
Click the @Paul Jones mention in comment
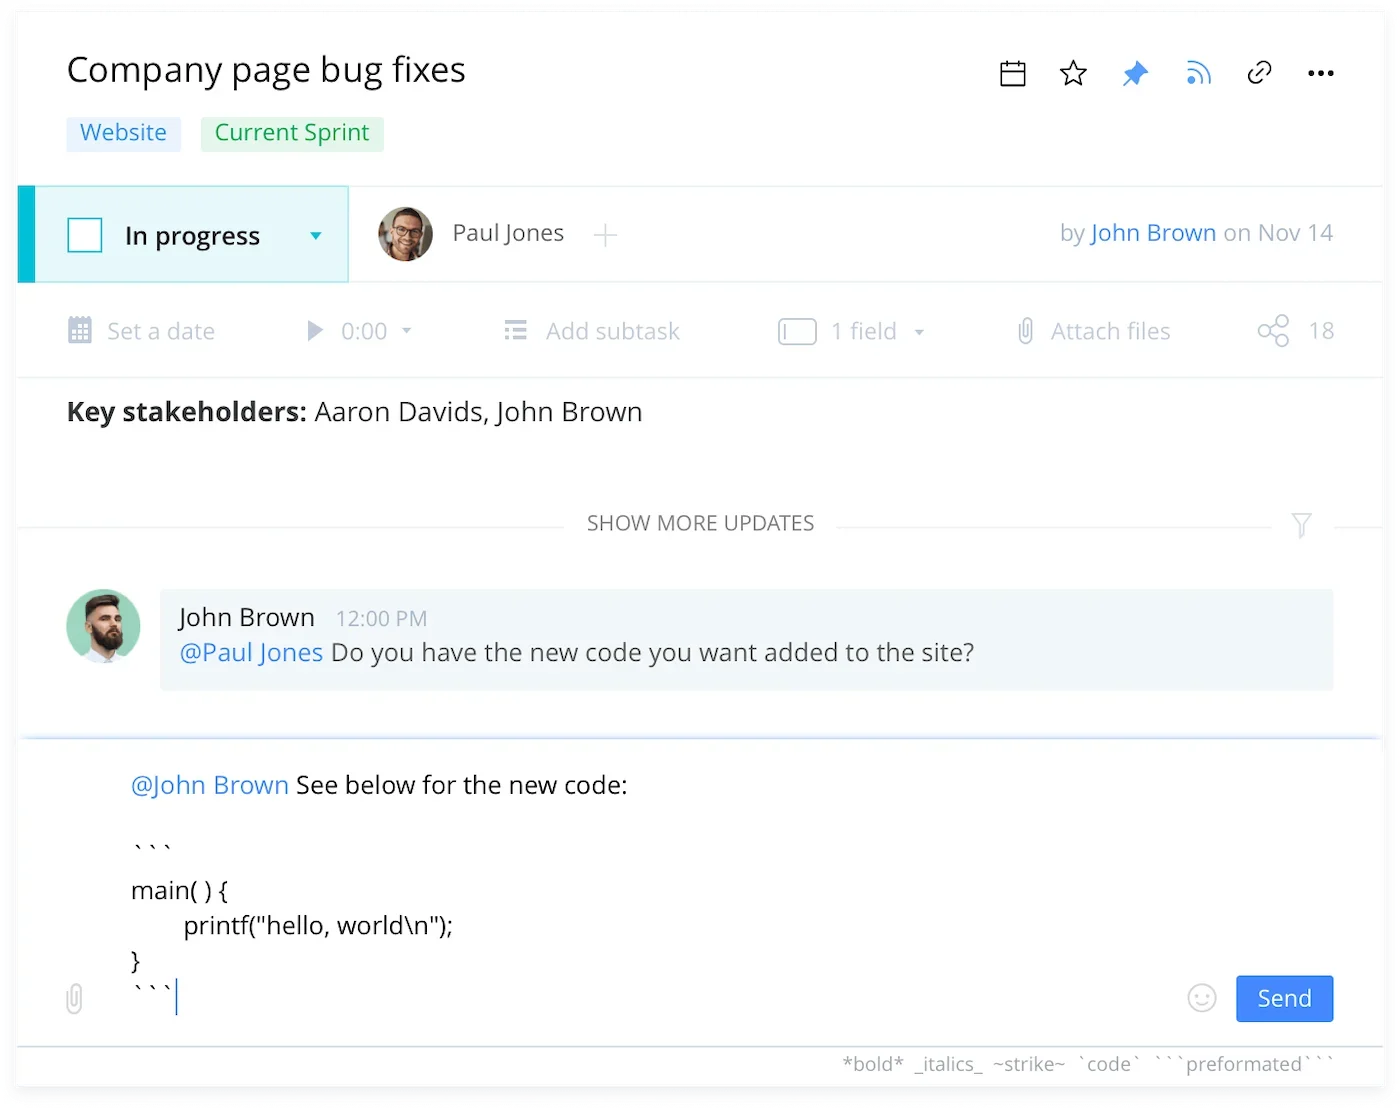[x=251, y=652]
